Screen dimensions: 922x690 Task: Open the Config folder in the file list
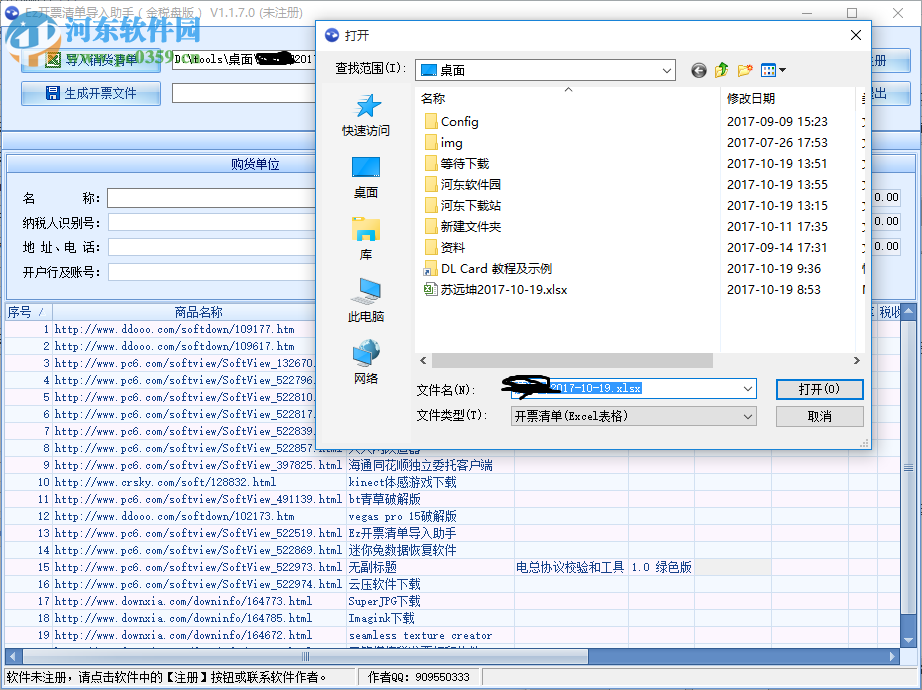tap(463, 120)
